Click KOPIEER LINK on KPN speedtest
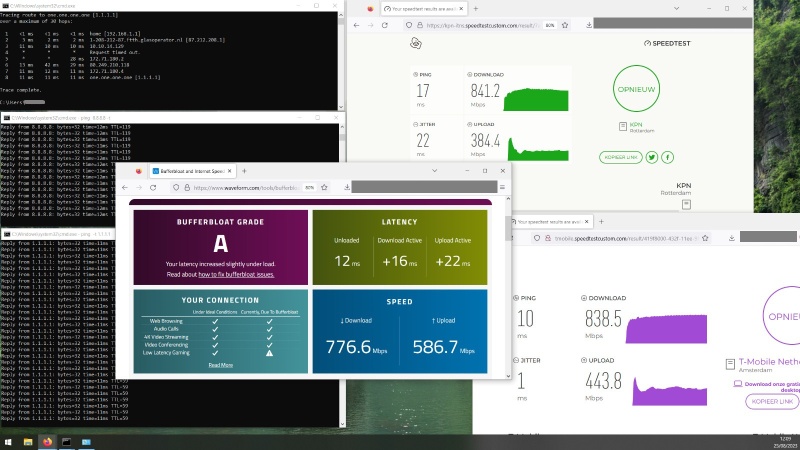Viewport: 800px width, 450px height. pos(620,157)
